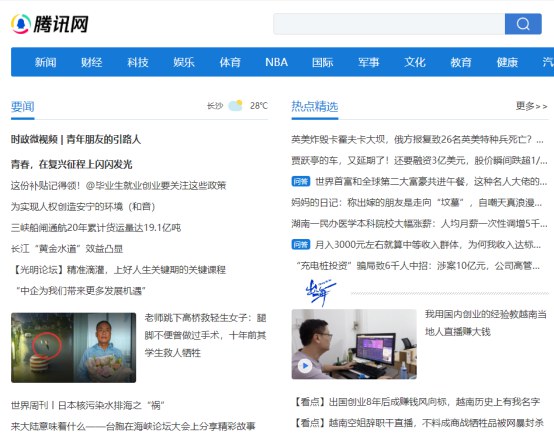Open 三峡船闸通航20年 article

coord(96,227)
